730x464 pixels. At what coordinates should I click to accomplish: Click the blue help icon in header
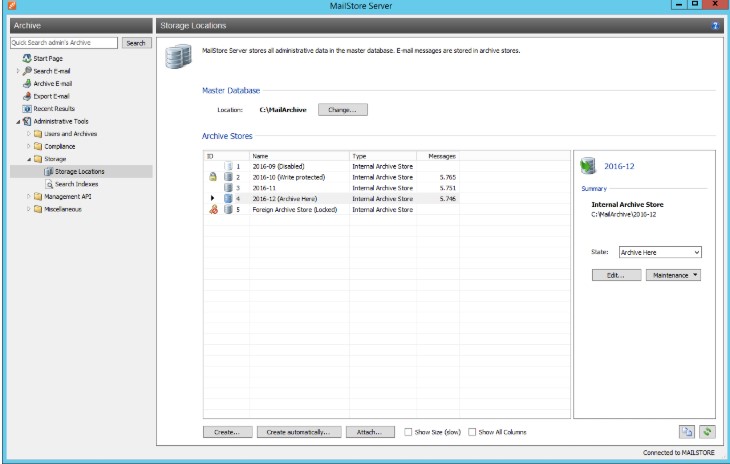coord(715,26)
